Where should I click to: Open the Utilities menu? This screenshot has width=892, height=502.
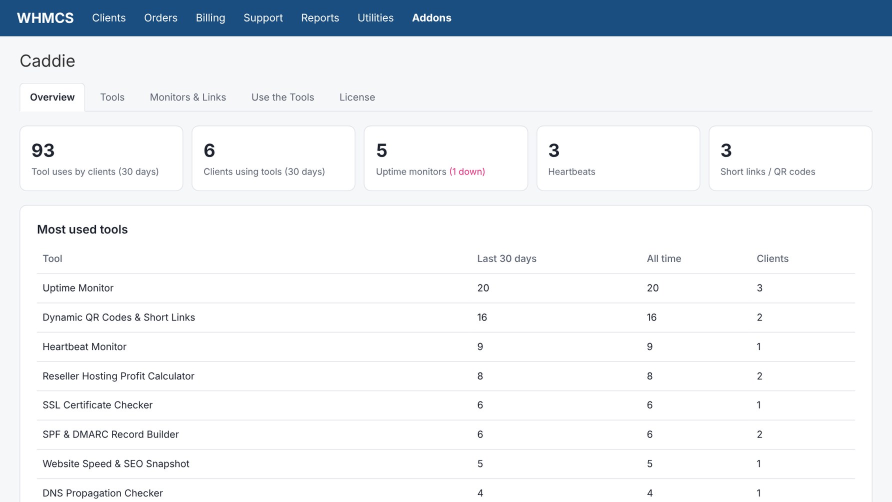point(375,18)
